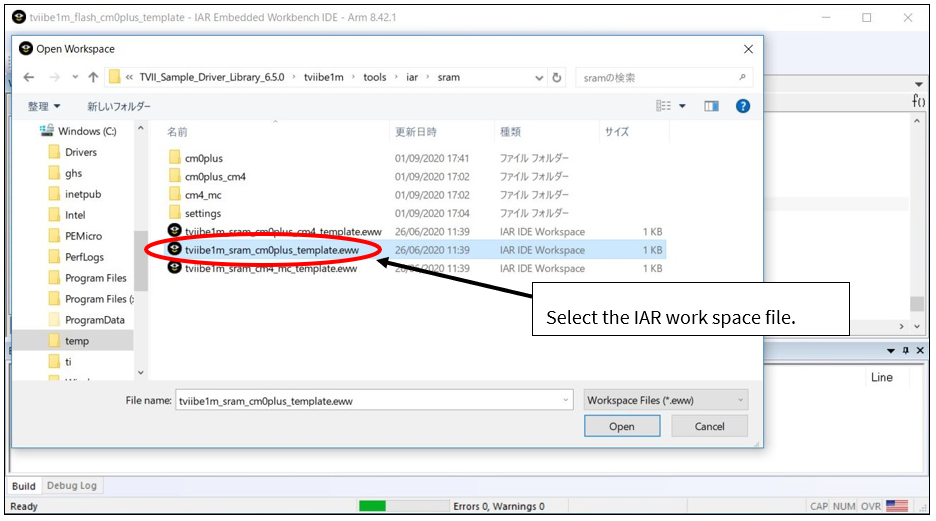Image resolution: width=936 pixels, height=521 pixels.
Task: Sort by 更新日時 column header
Action: [416, 132]
